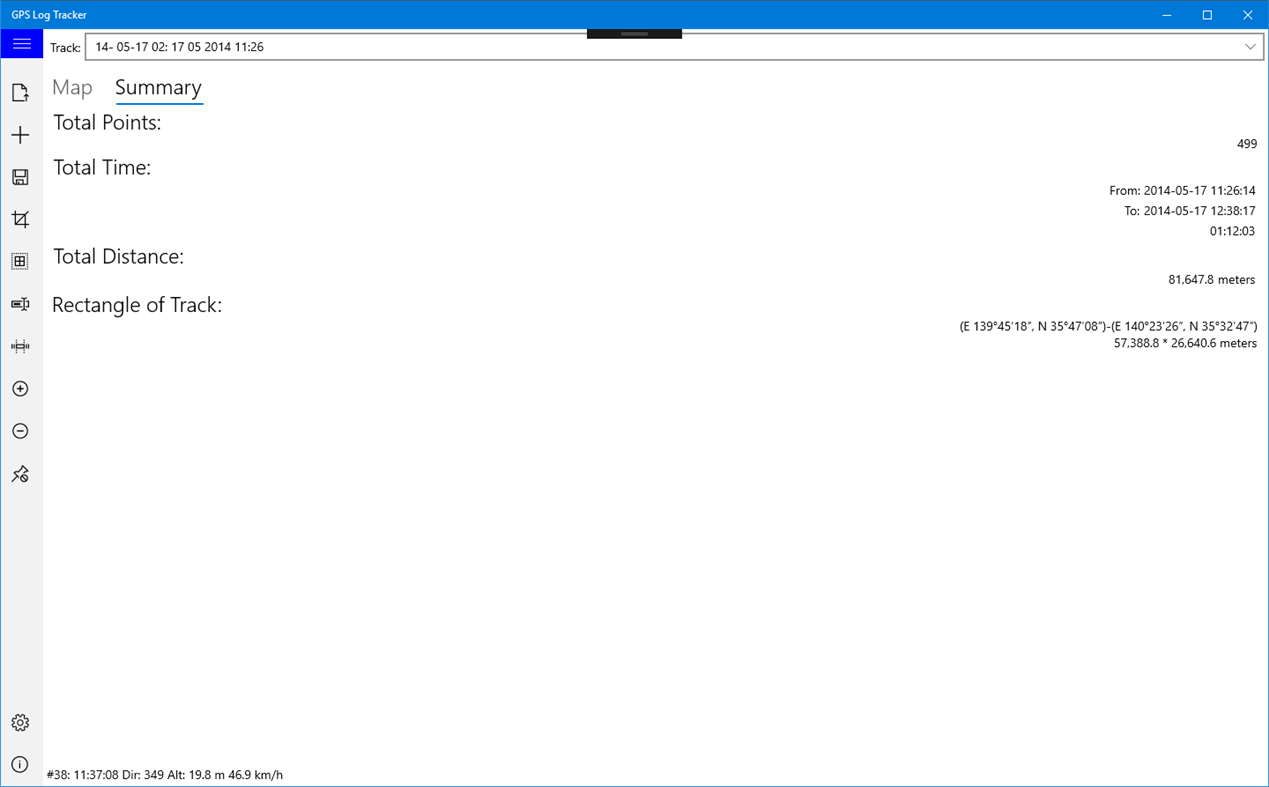This screenshot has width=1269, height=787.
Task: Open the track points grid view
Action: pos(21,261)
